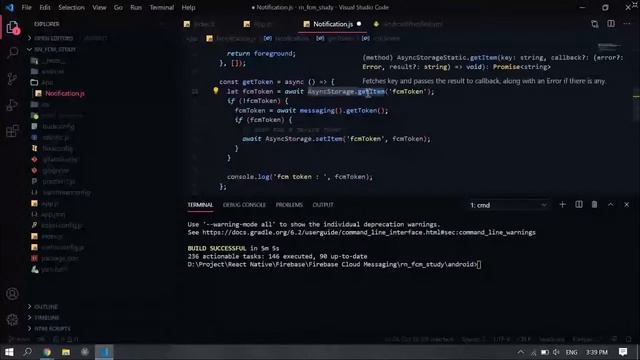Select Notification.js in the Explorer tree

point(65,93)
